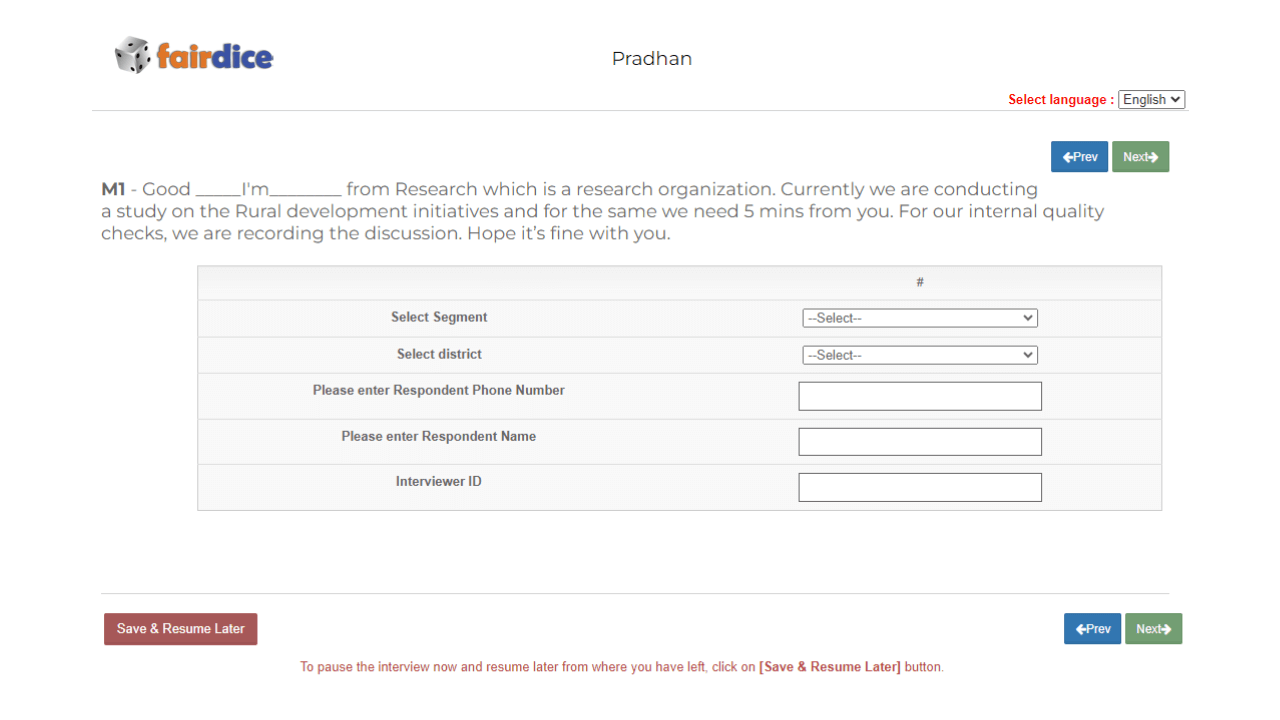1280x720 pixels.
Task: Click into the Respondent Name field
Action: [919, 442]
